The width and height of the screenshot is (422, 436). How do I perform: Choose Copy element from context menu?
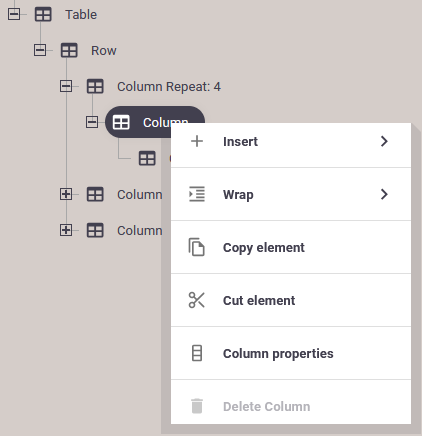point(291,247)
